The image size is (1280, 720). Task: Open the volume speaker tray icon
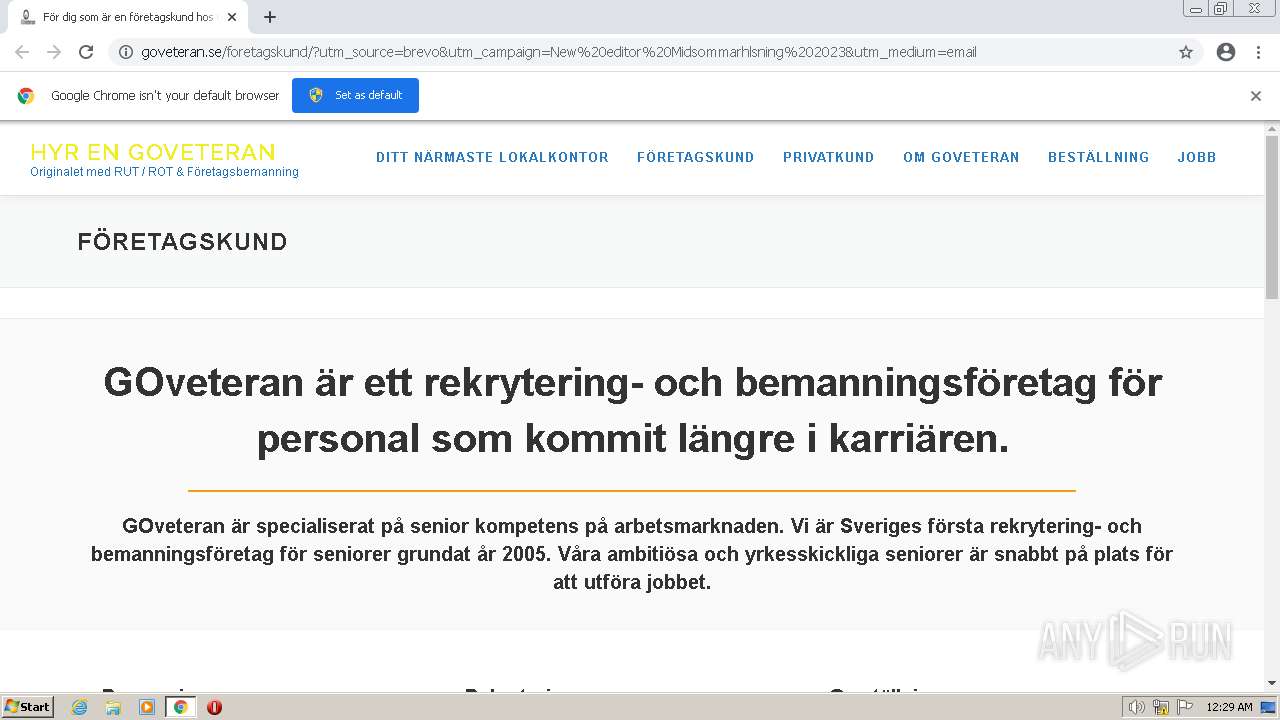pyautogui.click(x=1137, y=707)
